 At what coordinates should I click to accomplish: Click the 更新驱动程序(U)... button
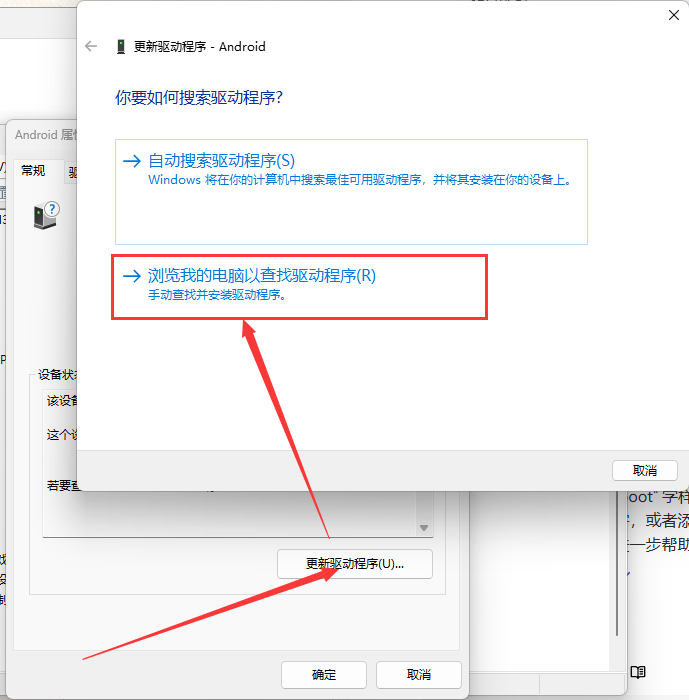(354, 564)
